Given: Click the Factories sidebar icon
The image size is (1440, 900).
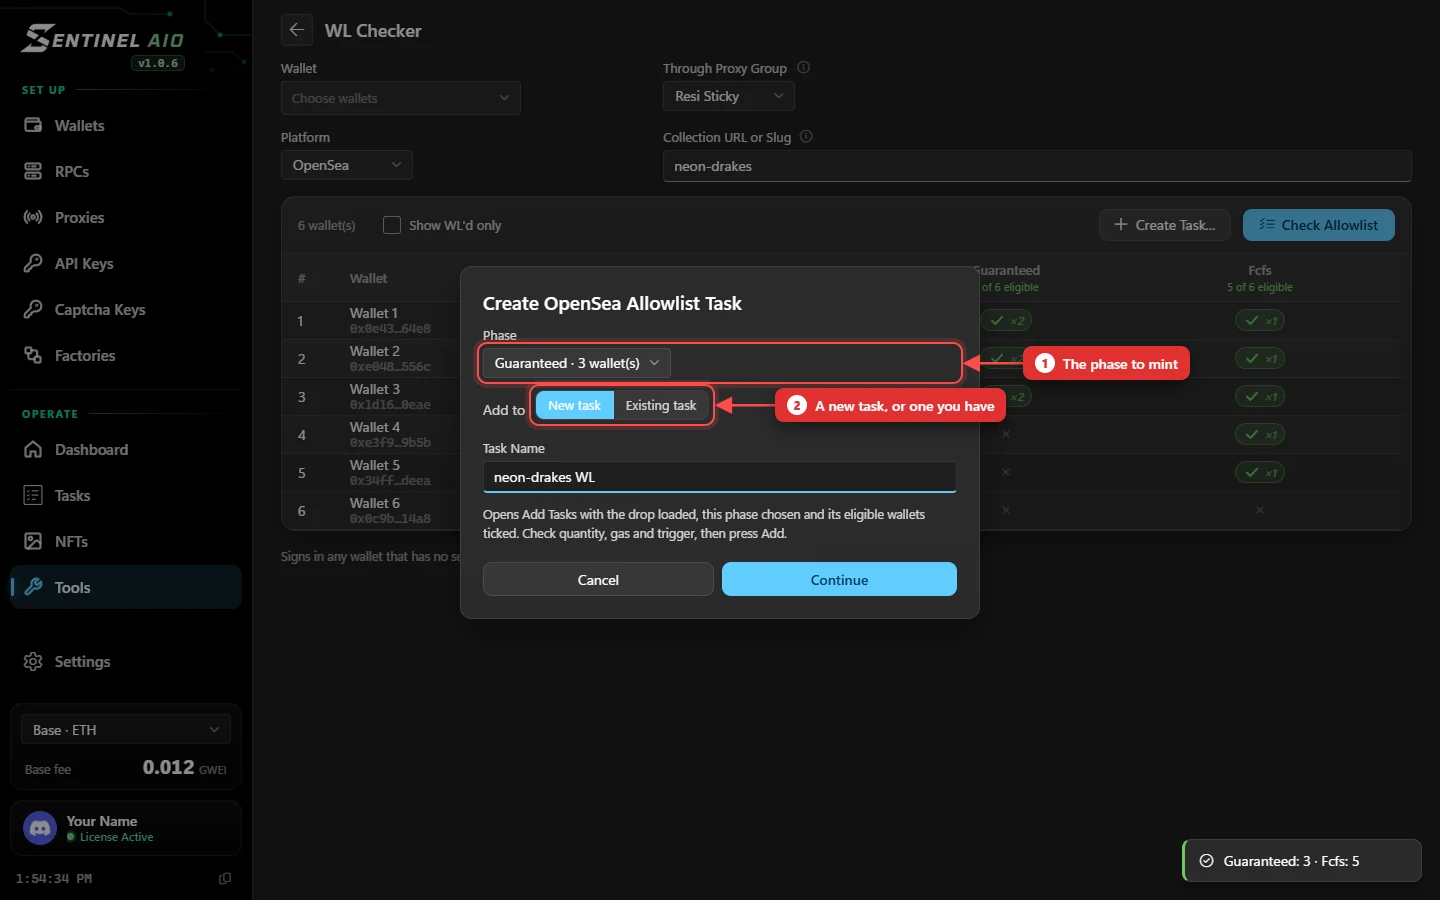Looking at the screenshot, I should click(x=33, y=356).
